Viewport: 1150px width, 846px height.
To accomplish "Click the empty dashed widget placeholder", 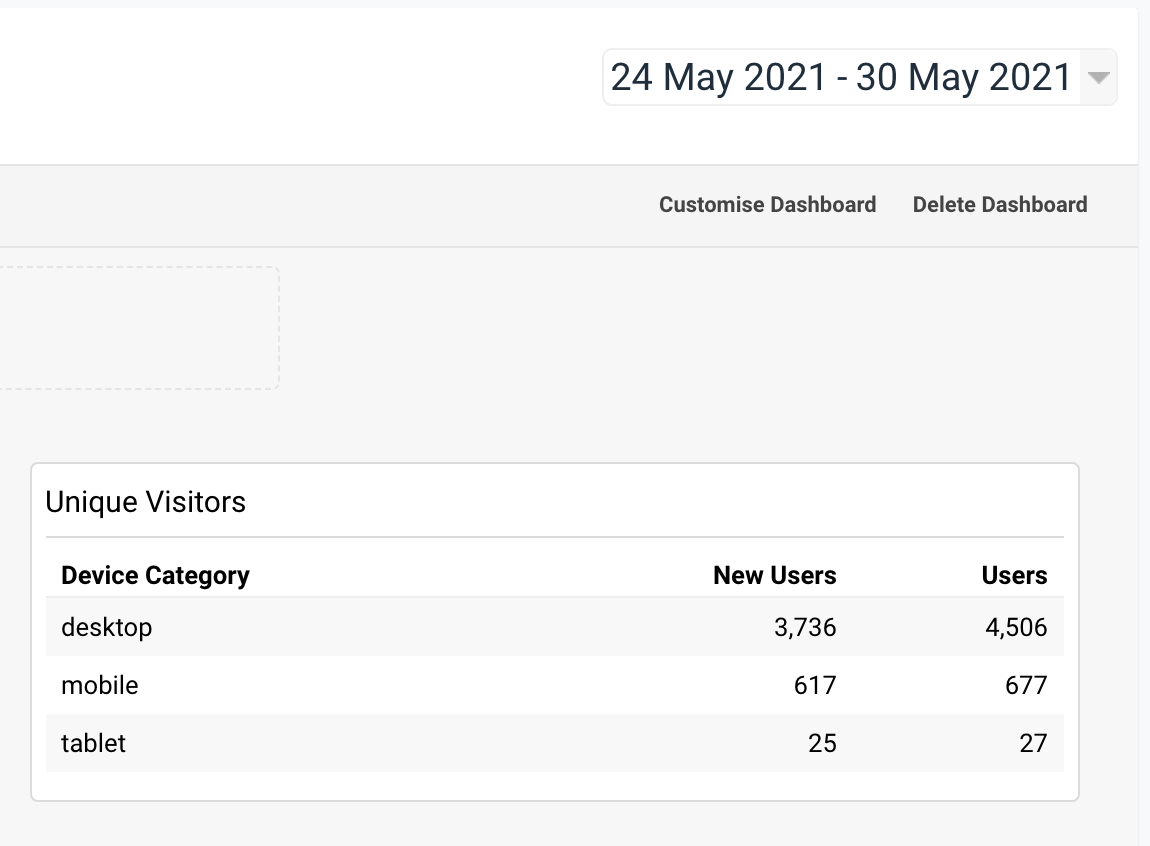I will click(x=139, y=328).
